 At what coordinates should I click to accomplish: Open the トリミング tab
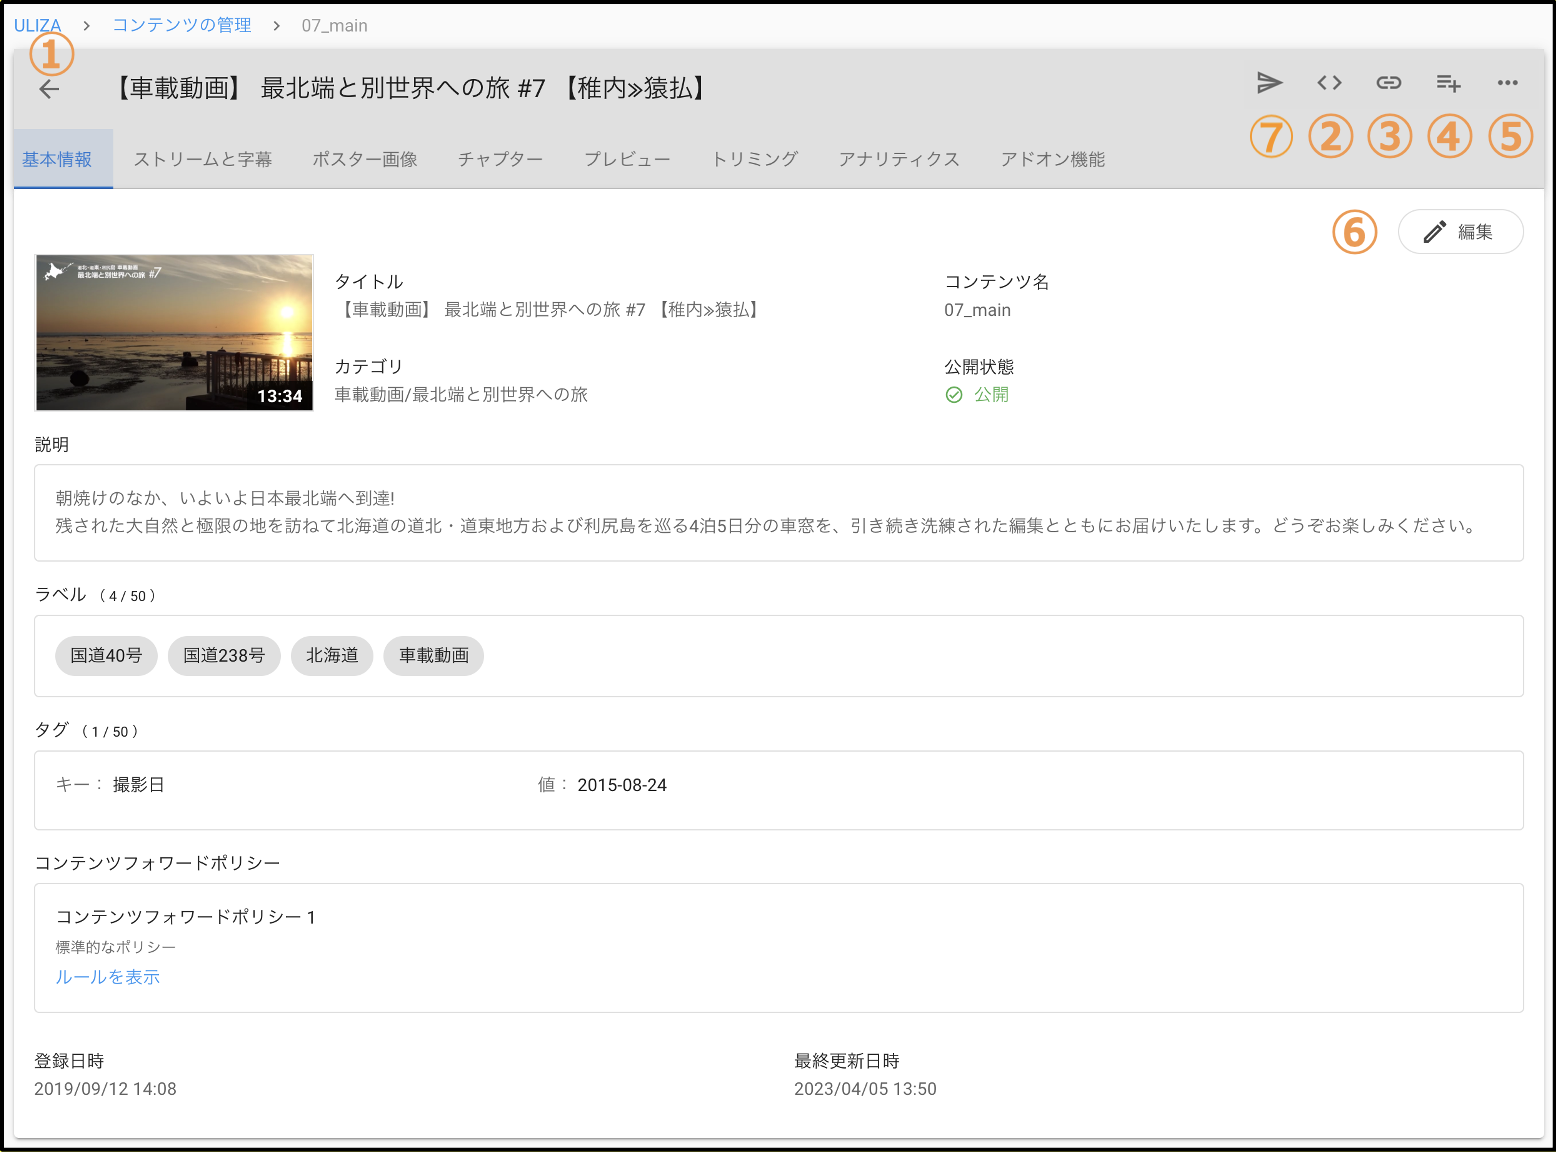click(755, 160)
